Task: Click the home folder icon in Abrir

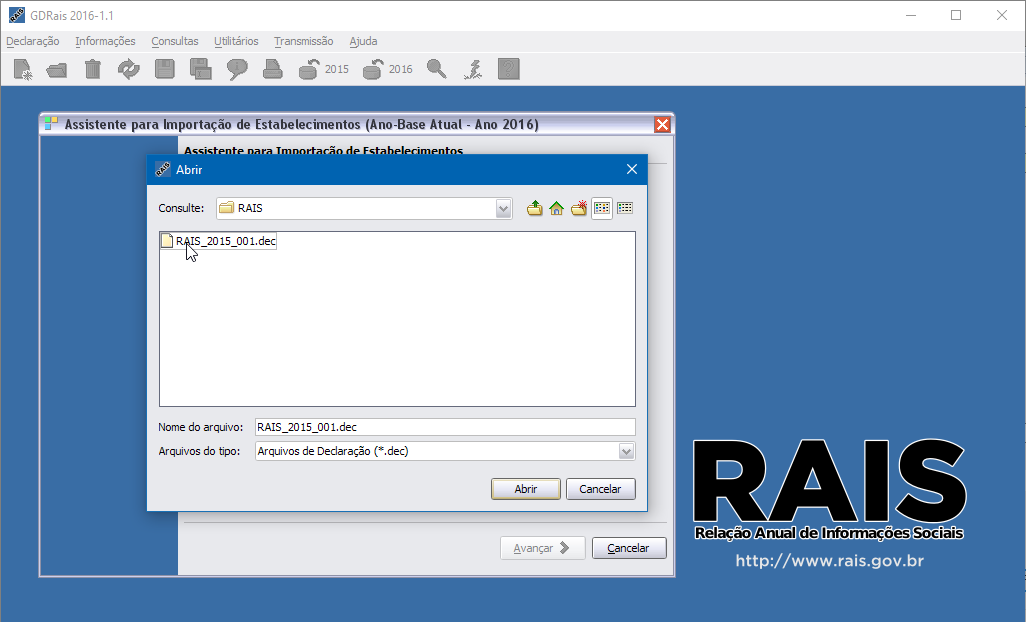Action: 557,208
